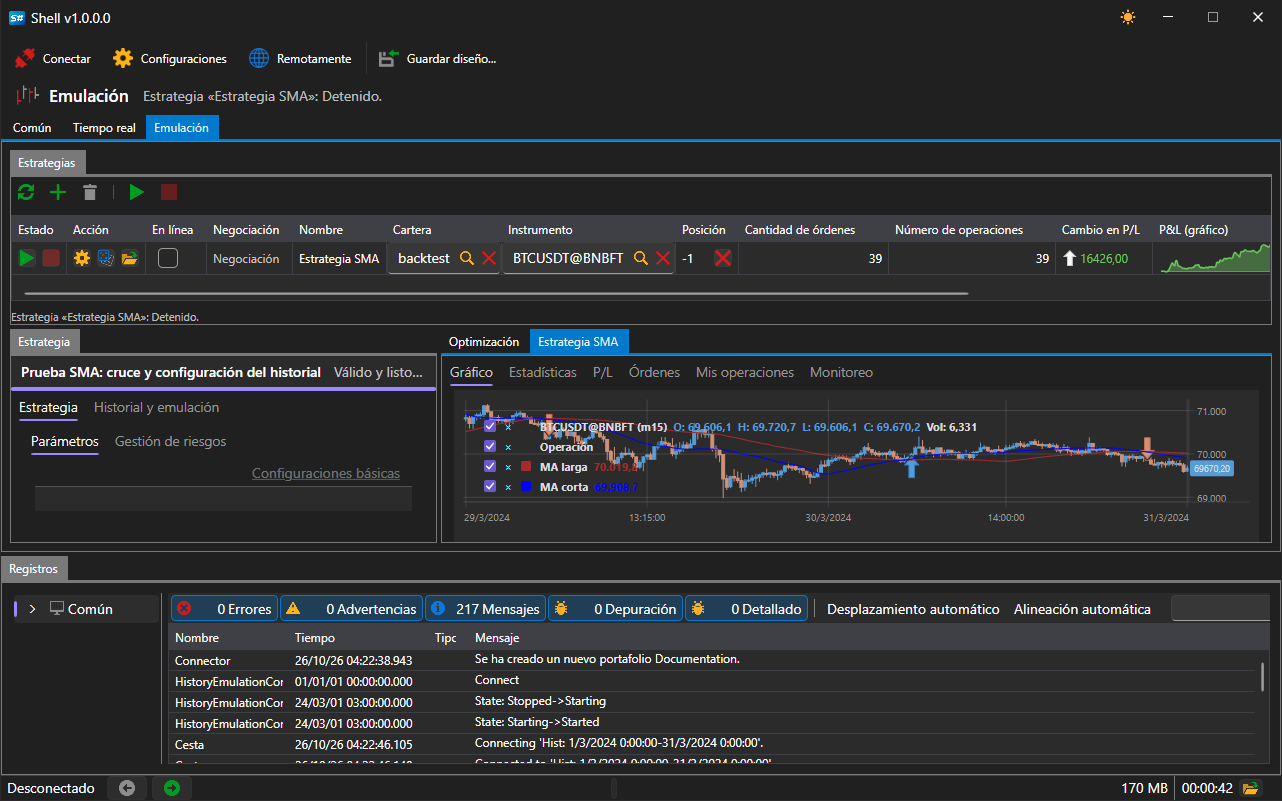This screenshot has width=1282, height=801.
Task: Switch to the Tiempo real tab
Action: (104, 128)
